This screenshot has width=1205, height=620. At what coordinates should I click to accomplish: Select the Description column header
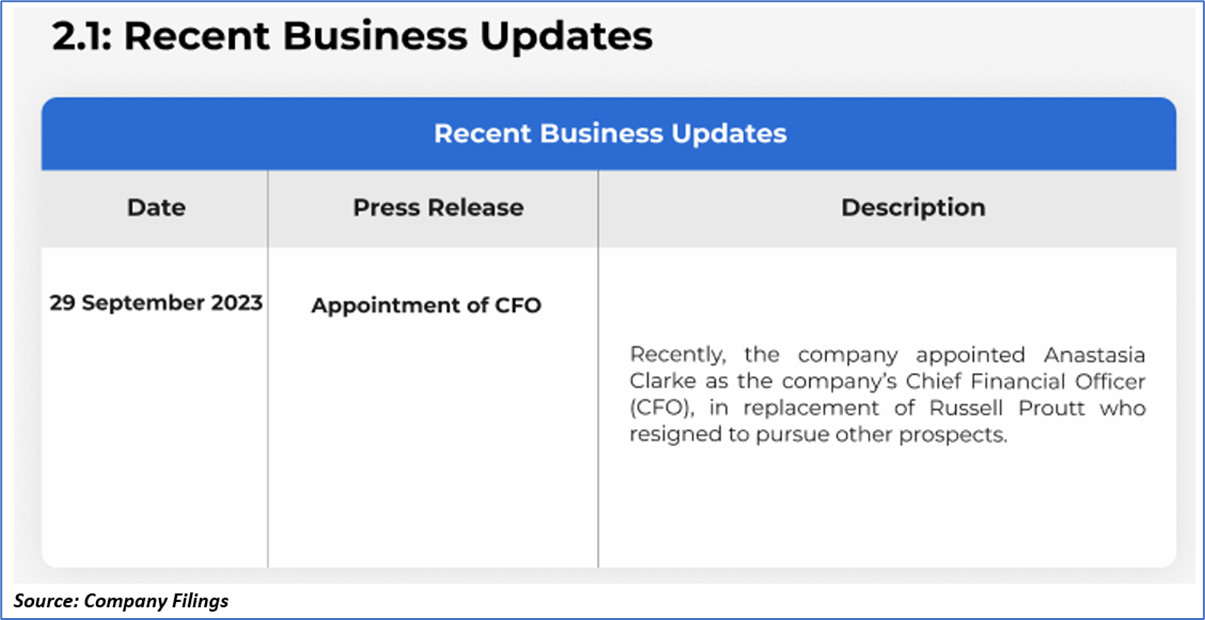[x=912, y=208]
